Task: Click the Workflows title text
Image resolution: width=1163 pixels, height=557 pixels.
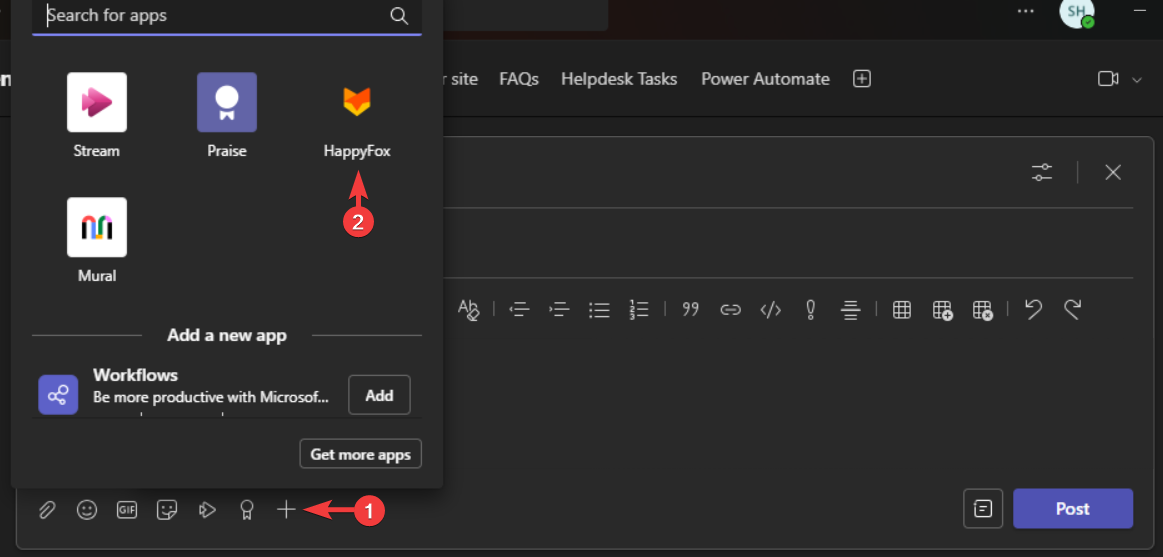Action: click(x=136, y=375)
